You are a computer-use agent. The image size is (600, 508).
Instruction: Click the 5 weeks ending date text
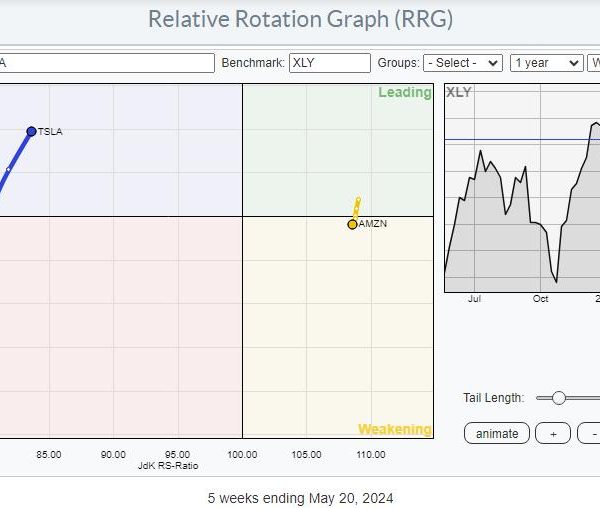click(x=300, y=498)
